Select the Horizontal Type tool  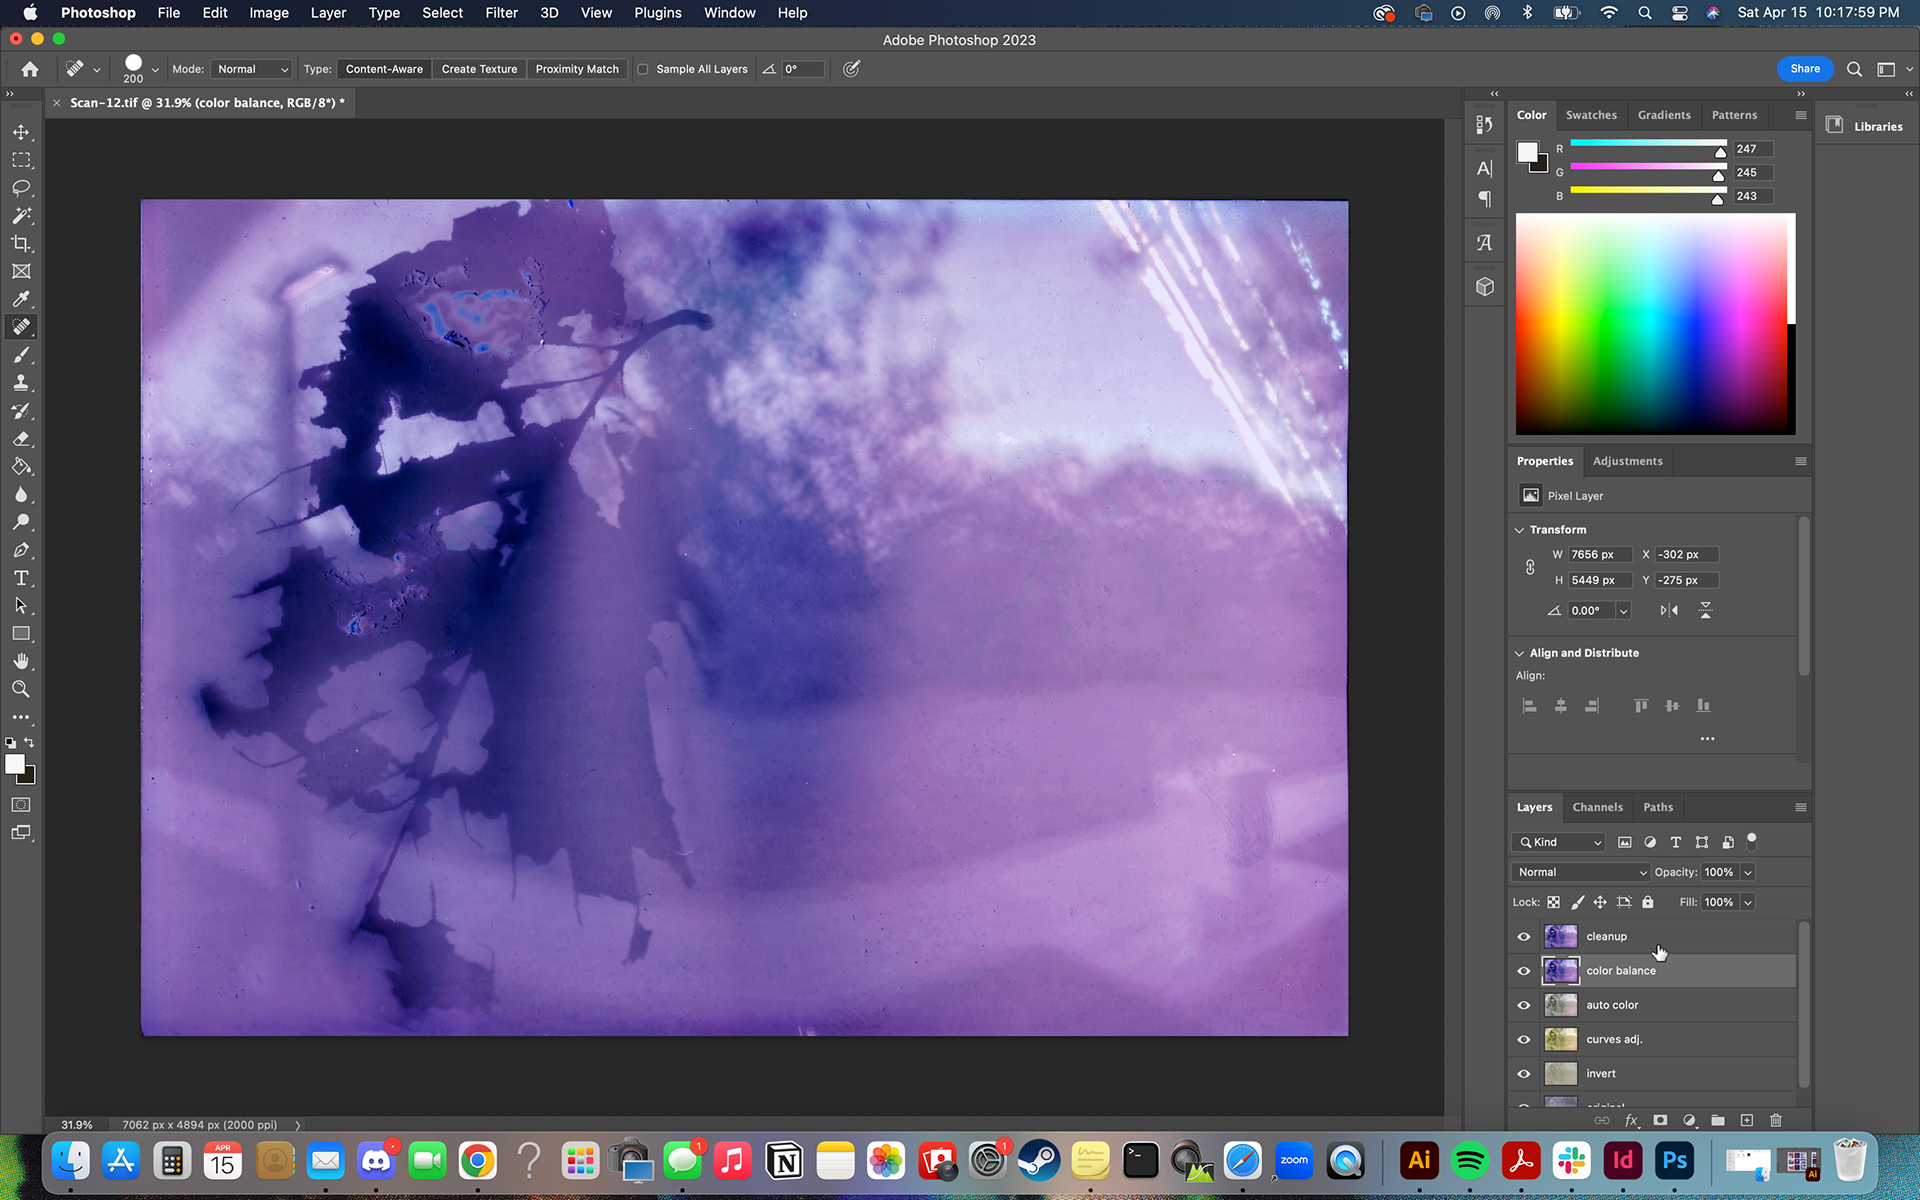tap(21, 578)
